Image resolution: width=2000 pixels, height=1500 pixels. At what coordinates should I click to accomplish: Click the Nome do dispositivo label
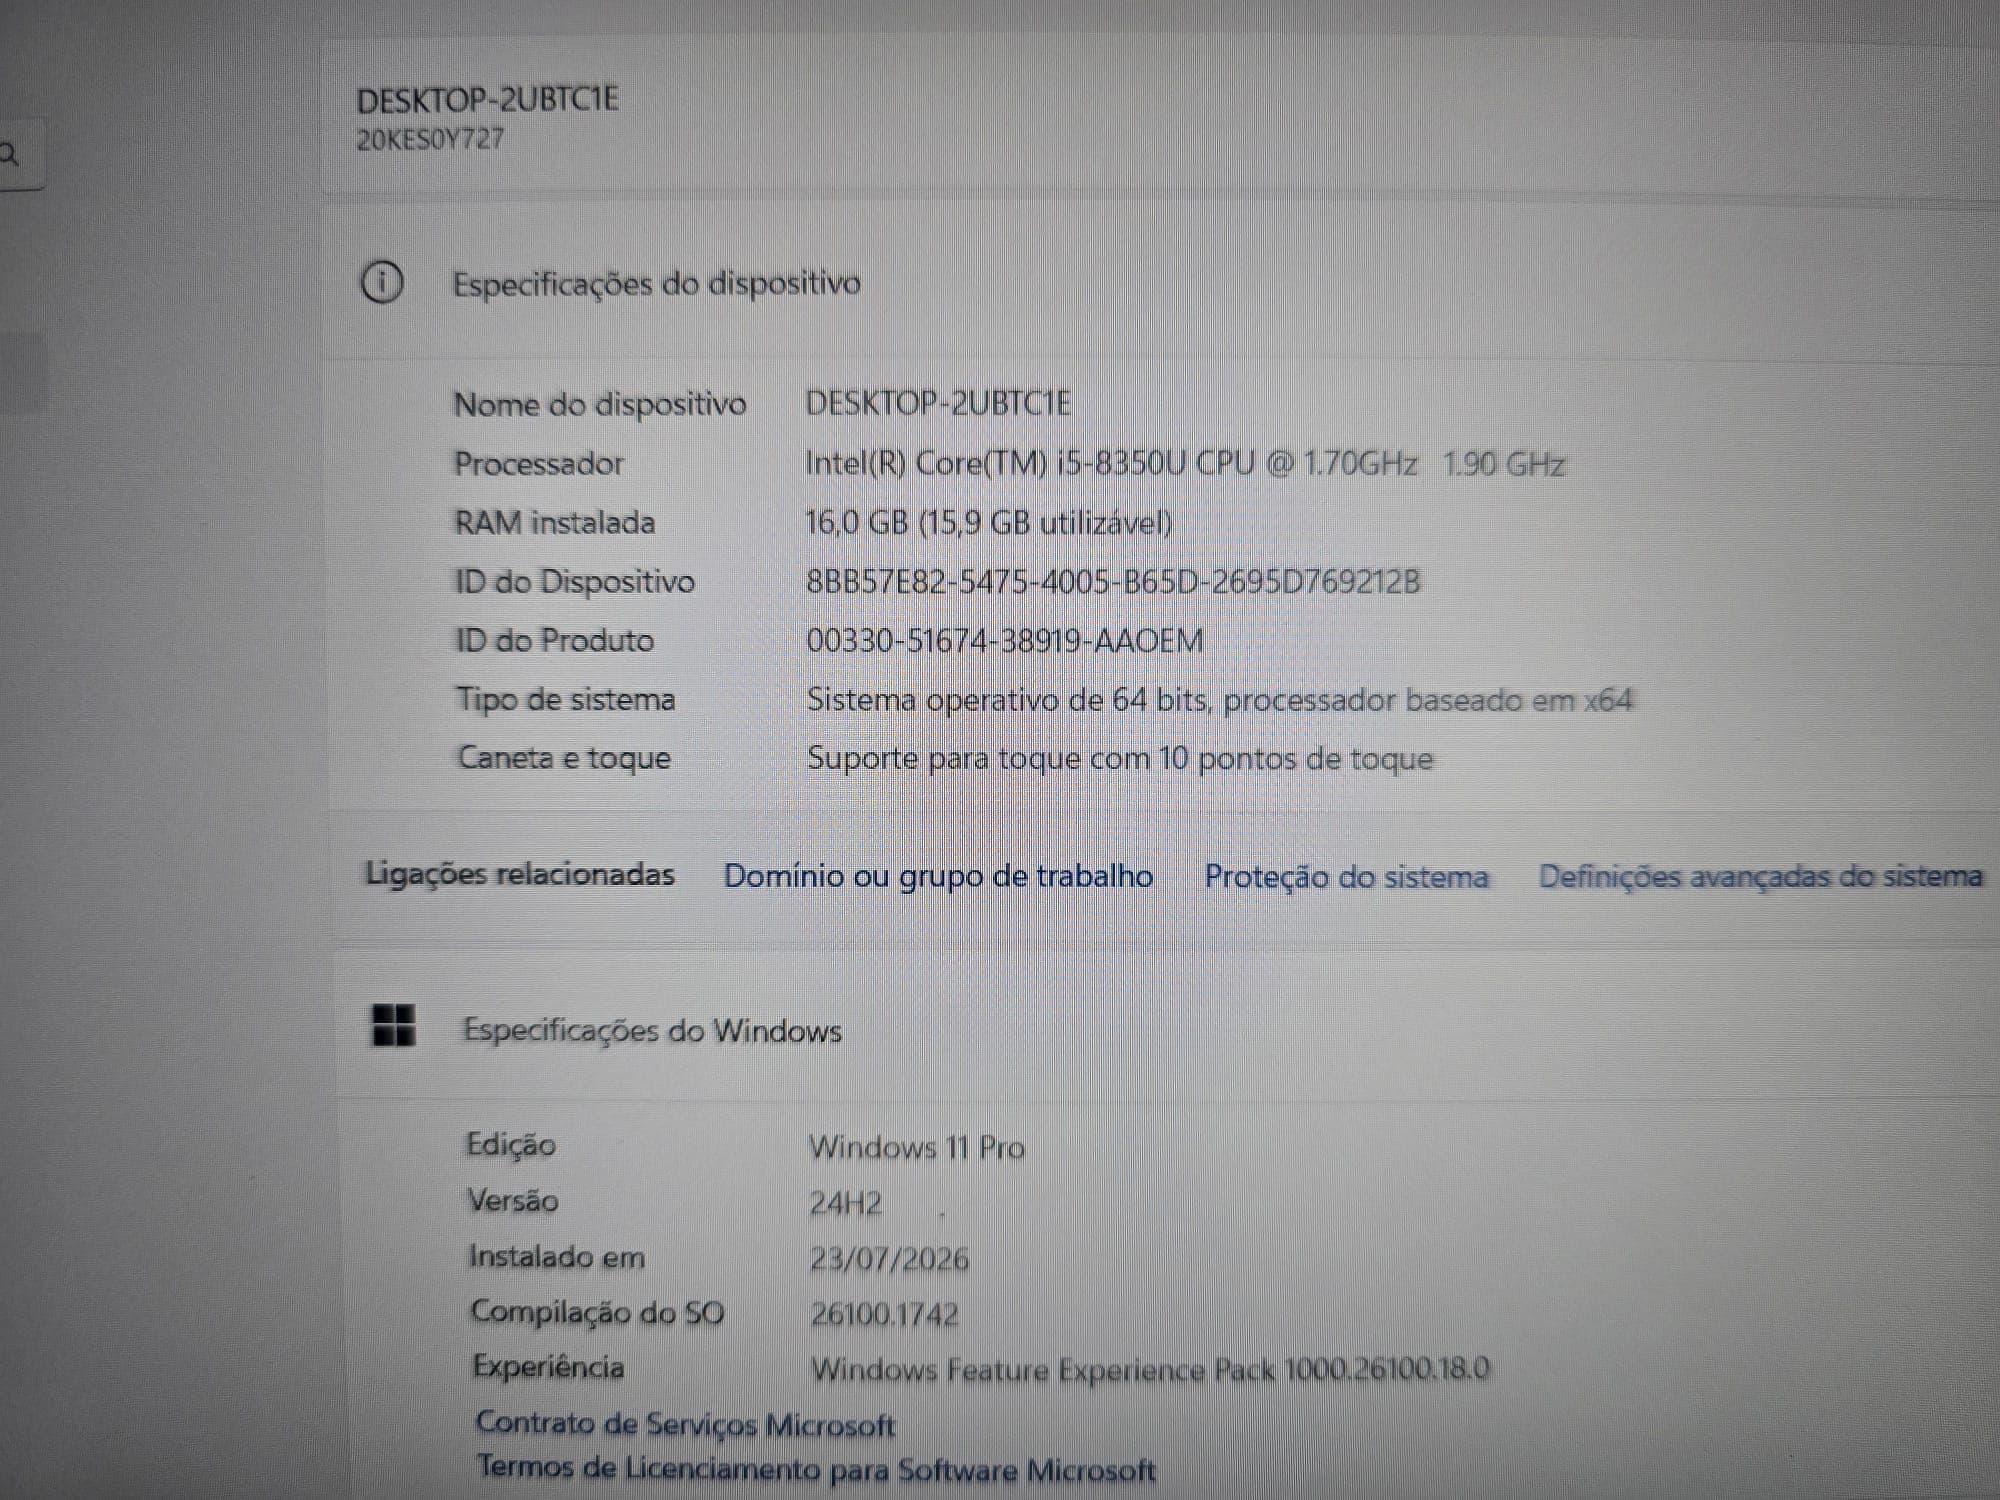[600, 404]
